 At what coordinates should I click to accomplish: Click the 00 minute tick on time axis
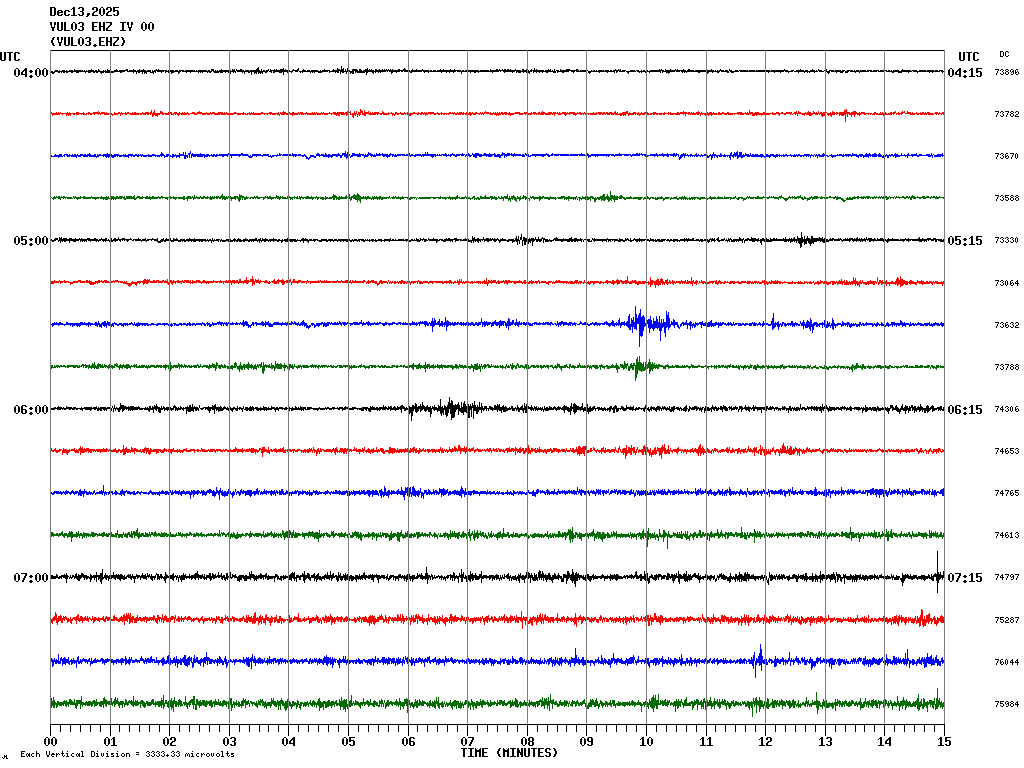(x=51, y=742)
